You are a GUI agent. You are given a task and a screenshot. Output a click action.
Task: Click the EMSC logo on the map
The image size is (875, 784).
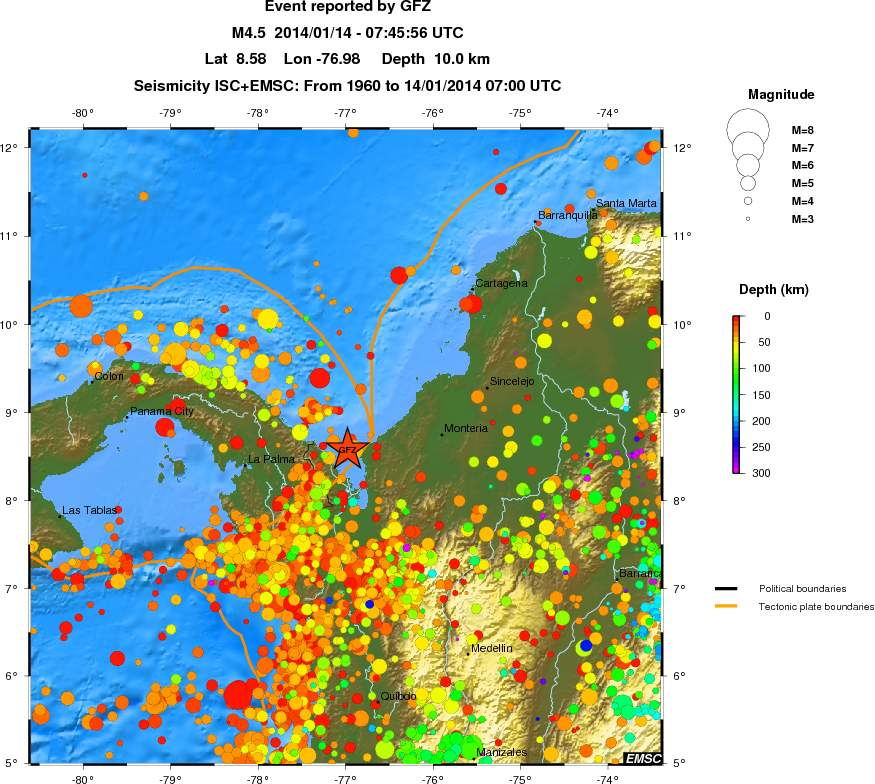643,758
